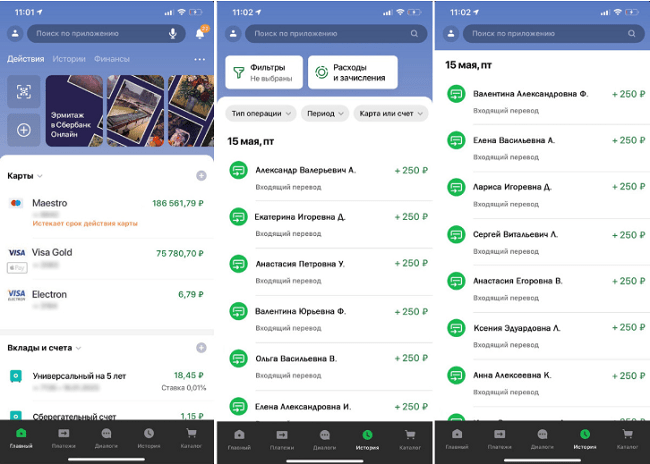Switch to the Истории tab
This screenshot has width=650, height=464.
pos(69,59)
